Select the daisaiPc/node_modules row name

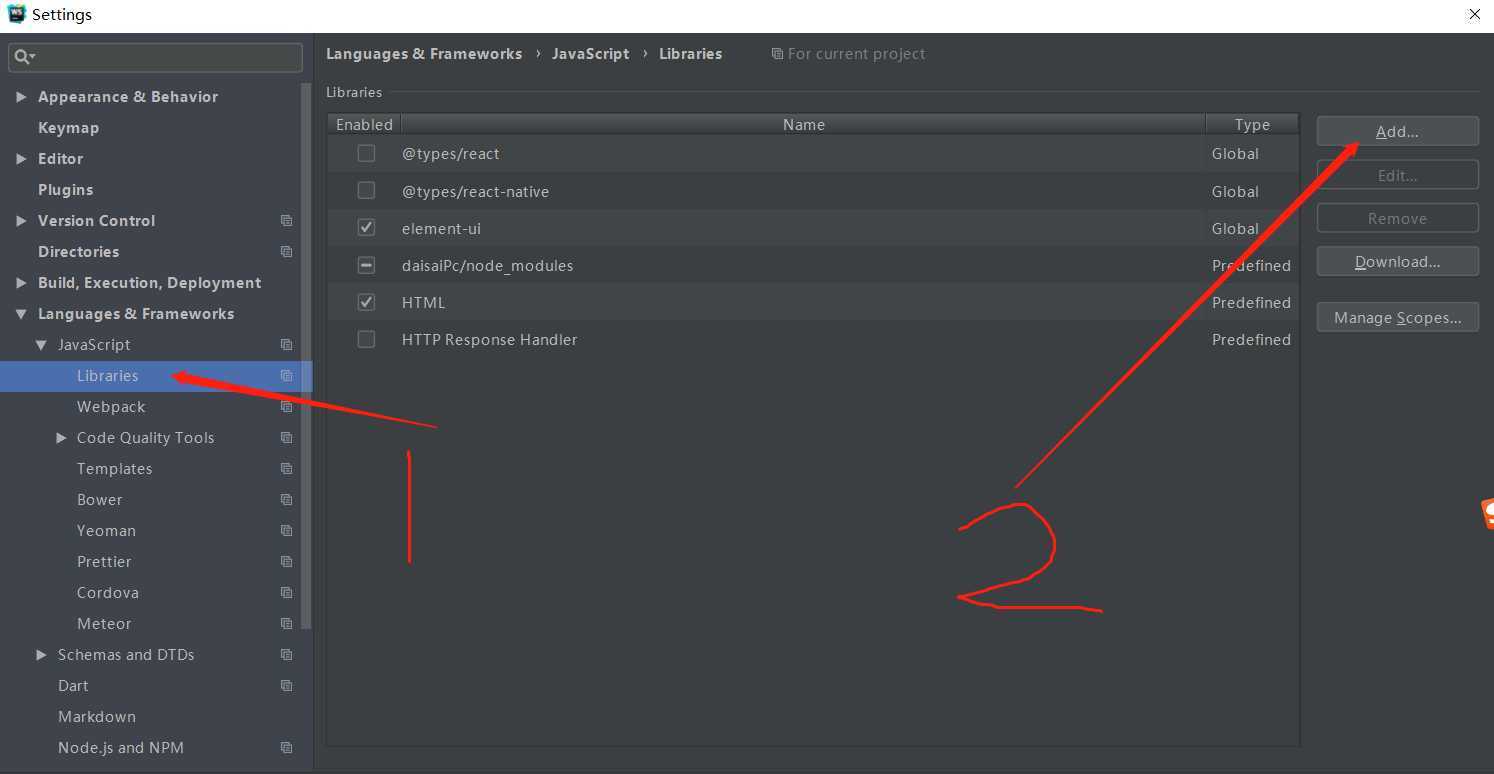click(x=487, y=265)
